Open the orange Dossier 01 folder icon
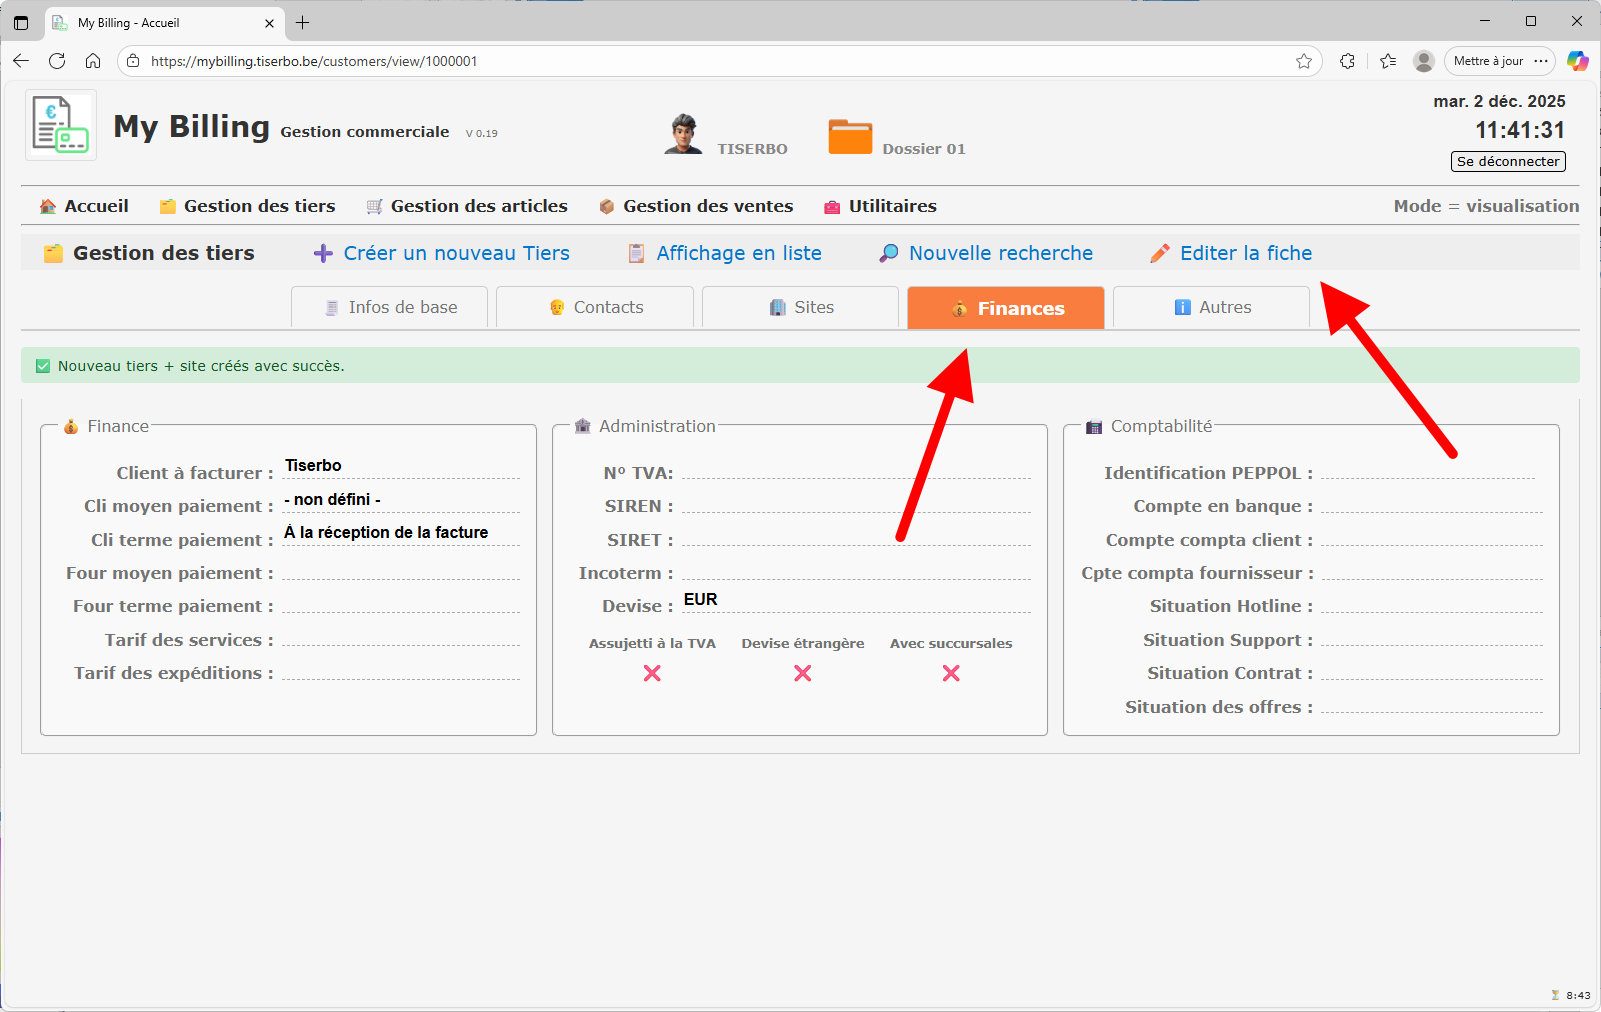The width and height of the screenshot is (1601, 1012). click(x=850, y=137)
